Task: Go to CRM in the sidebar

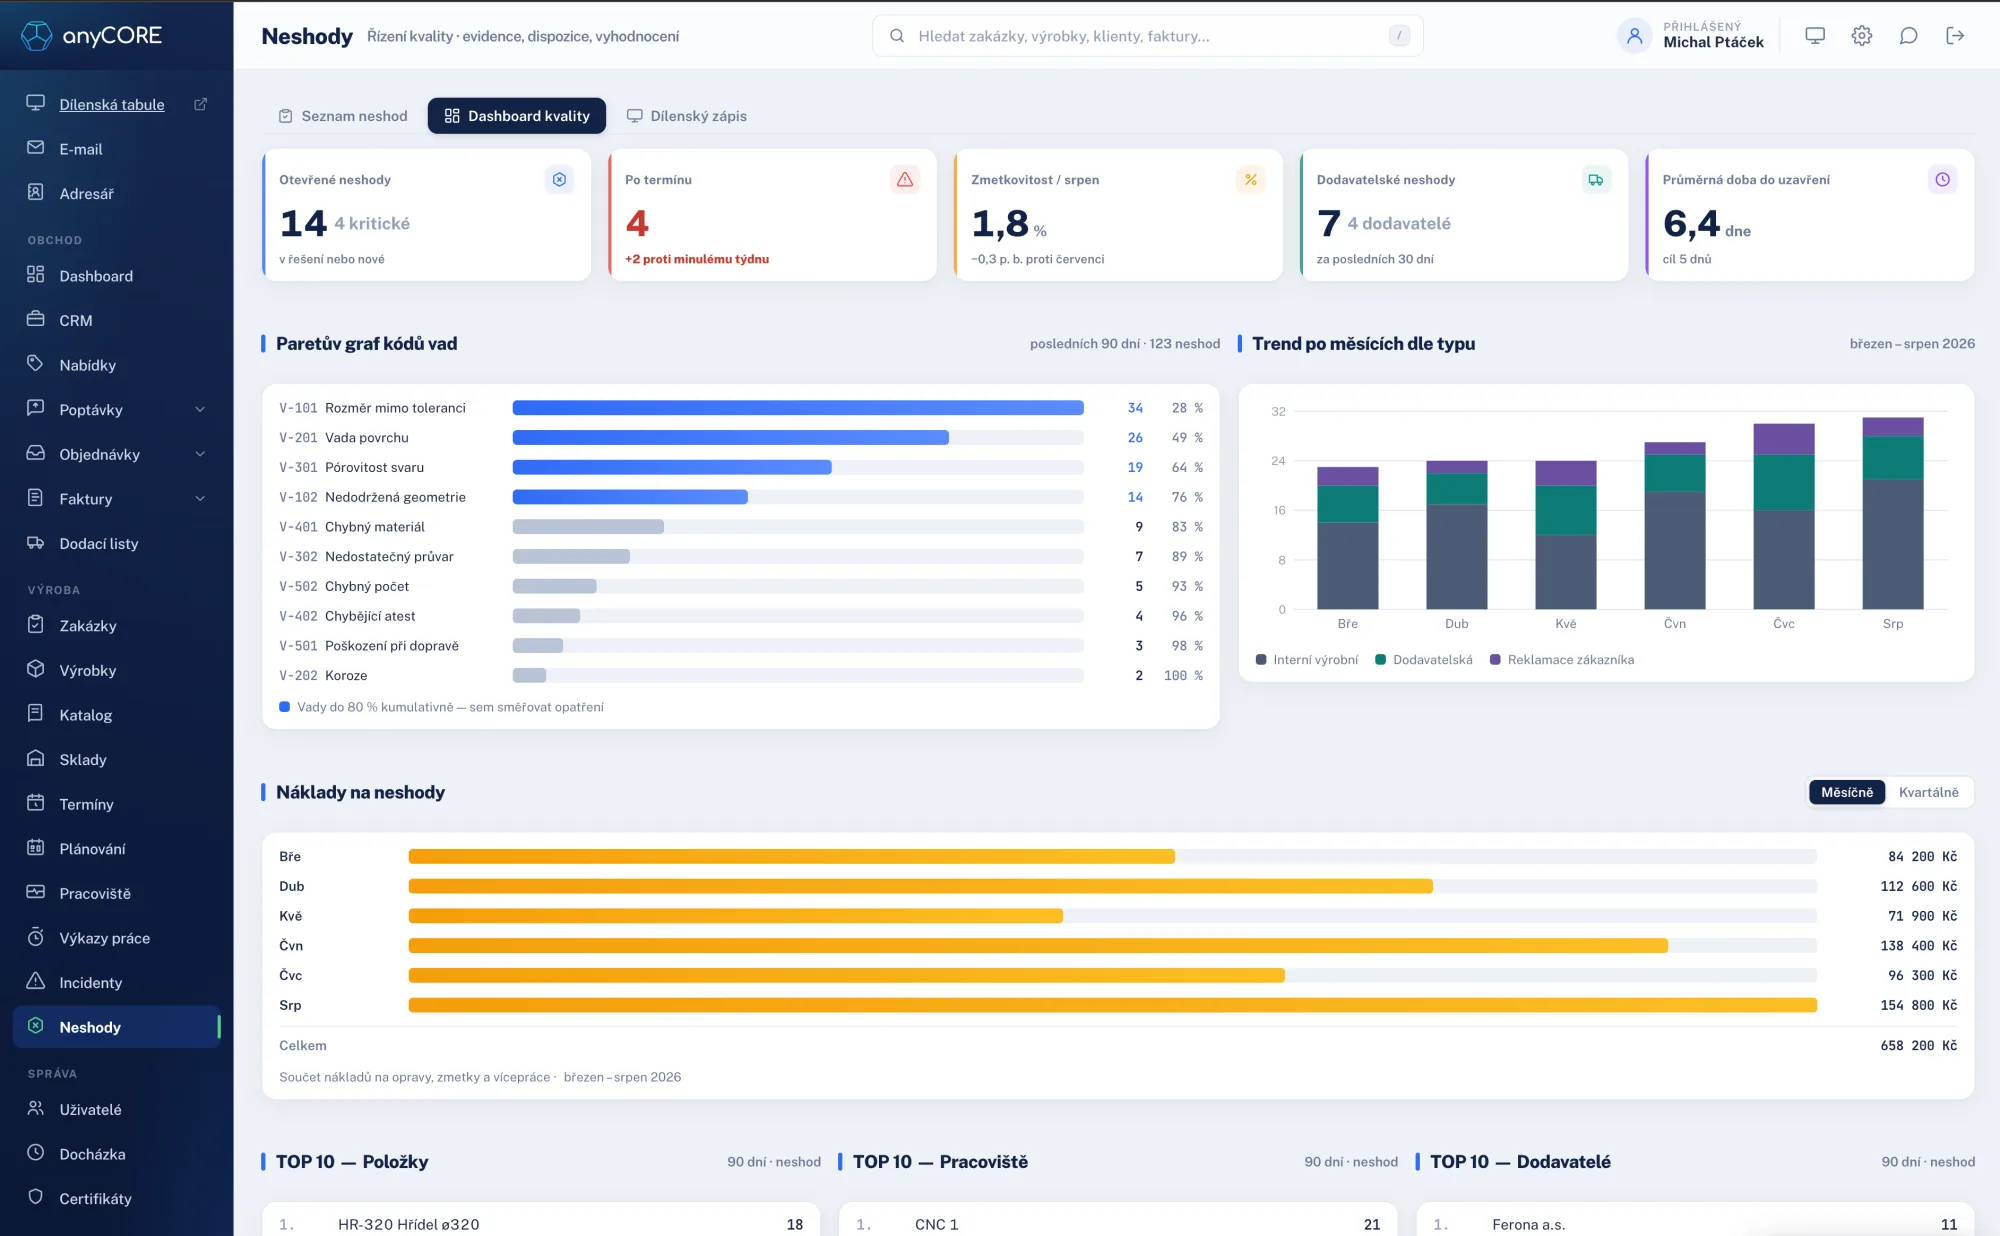Action: point(117,320)
